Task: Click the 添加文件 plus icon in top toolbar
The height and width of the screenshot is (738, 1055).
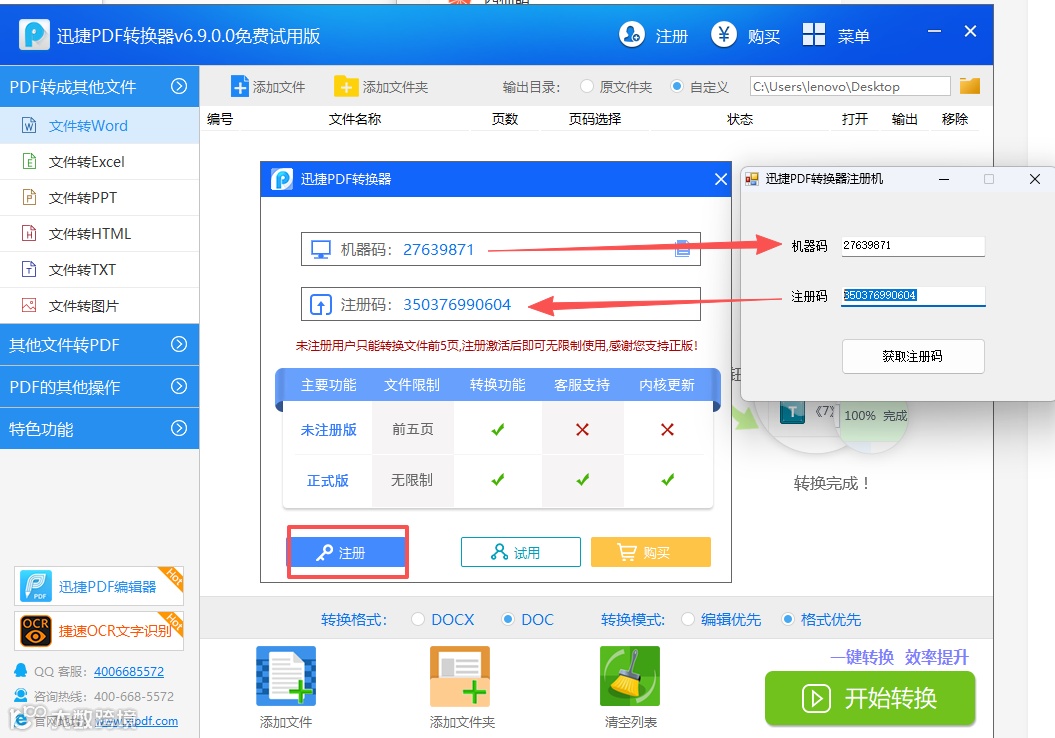Action: pyautogui.click(x=240, y=87)
